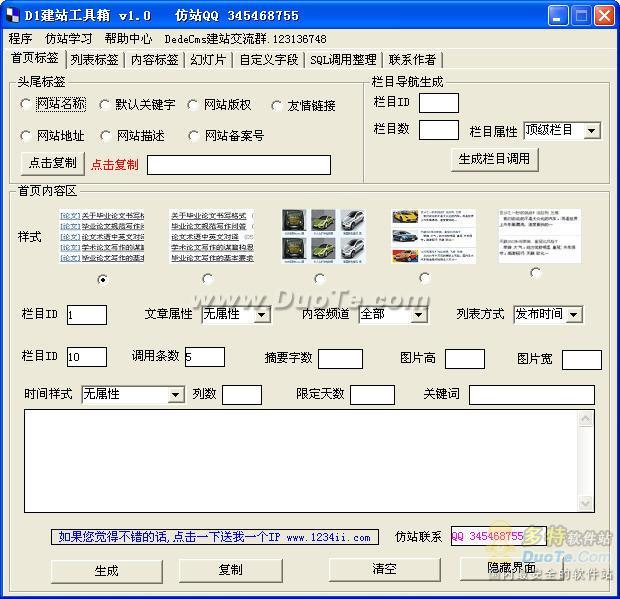Switch to the SQL调用整理 tab
This screenshot has width=620, height=599.
tap(343, 60)
